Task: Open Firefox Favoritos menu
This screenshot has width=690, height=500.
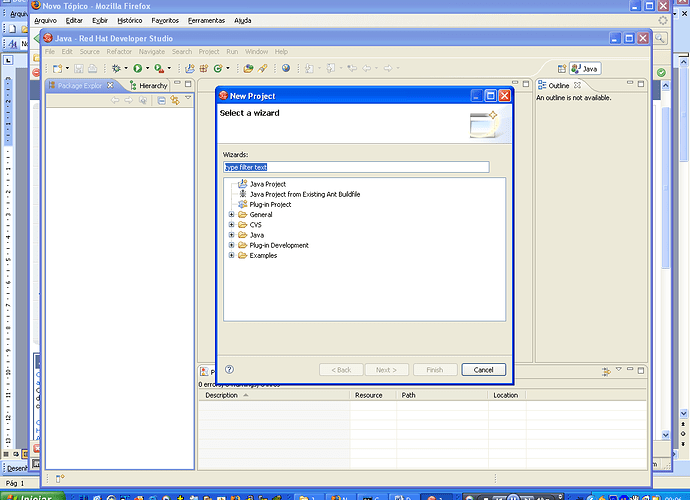Action: pos(165,21)
